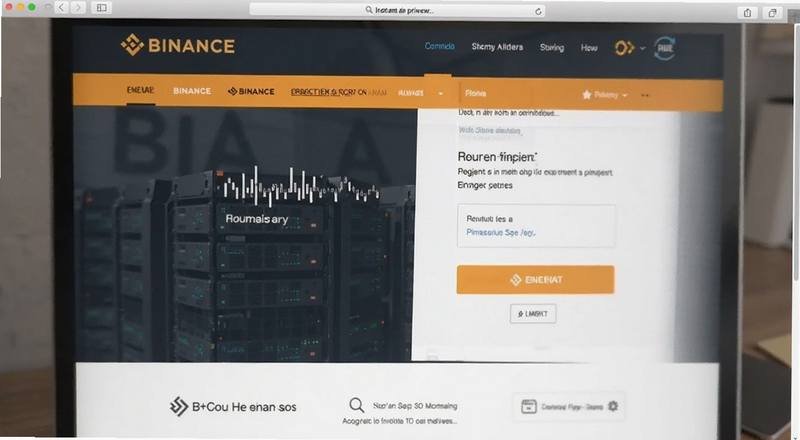
Task: Open the Storing header menu item
Action: pos(552,47)
